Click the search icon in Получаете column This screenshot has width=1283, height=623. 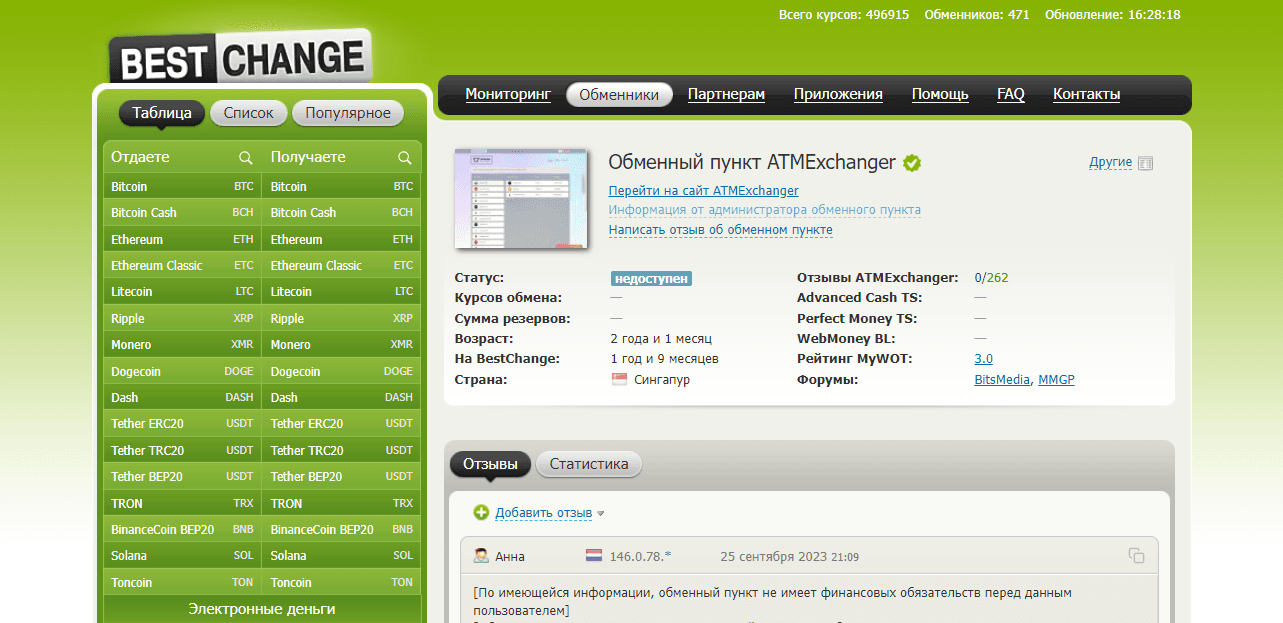[x=405, y=158]
